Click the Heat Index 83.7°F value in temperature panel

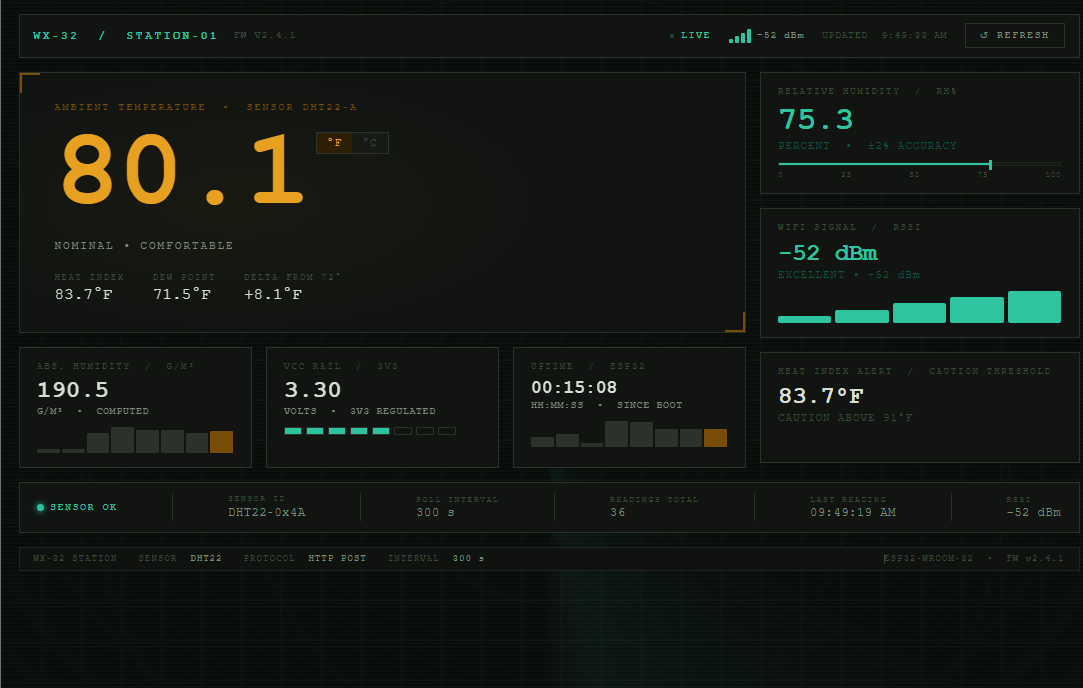point(84,294)
